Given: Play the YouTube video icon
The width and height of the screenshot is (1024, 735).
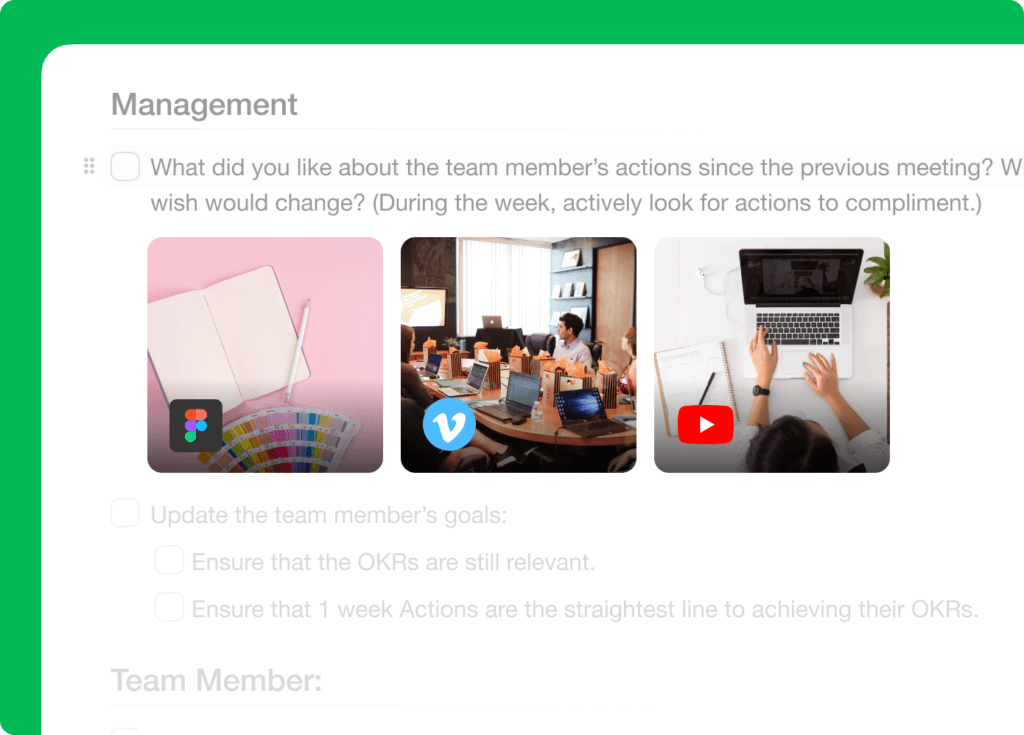Looking at the screenshot, I should click(x=705, y=425).
